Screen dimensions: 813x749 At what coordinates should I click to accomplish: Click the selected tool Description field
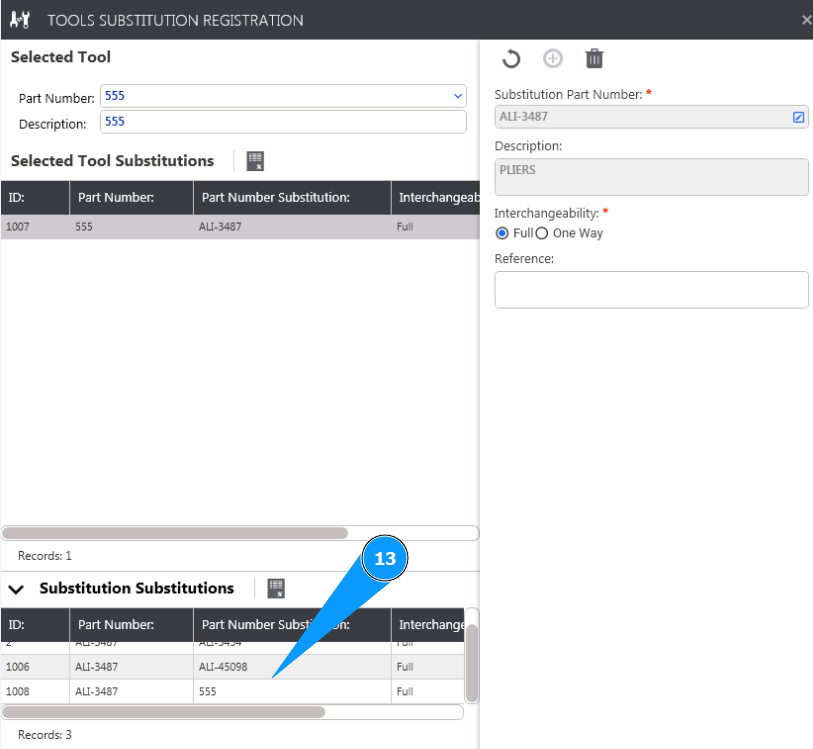(283, 122)
